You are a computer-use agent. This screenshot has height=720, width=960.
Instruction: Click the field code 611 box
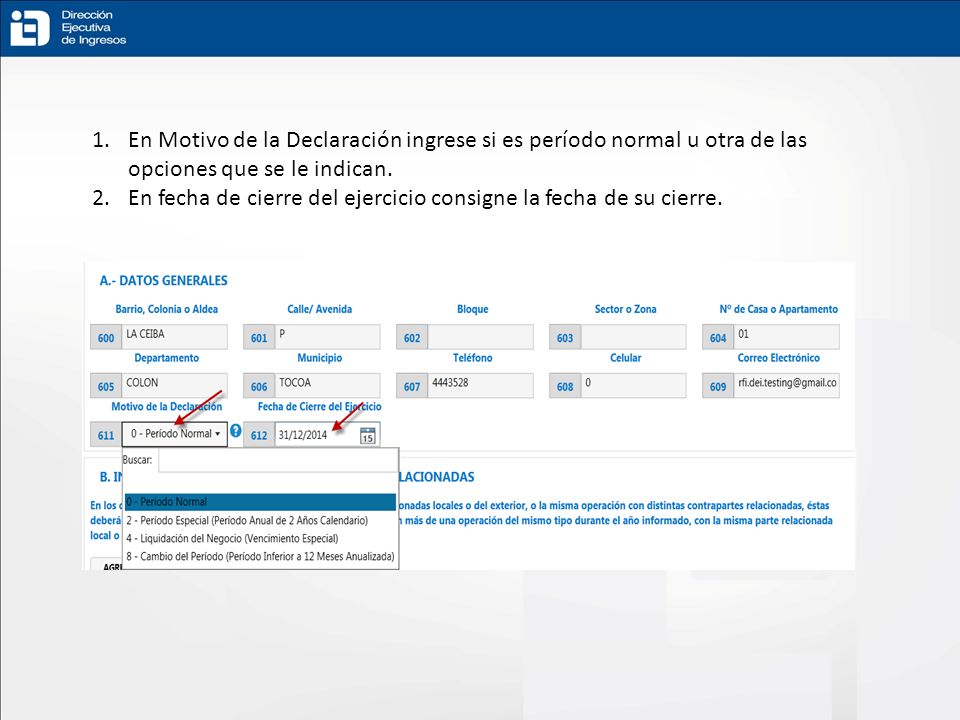click(x=106, y=435)
